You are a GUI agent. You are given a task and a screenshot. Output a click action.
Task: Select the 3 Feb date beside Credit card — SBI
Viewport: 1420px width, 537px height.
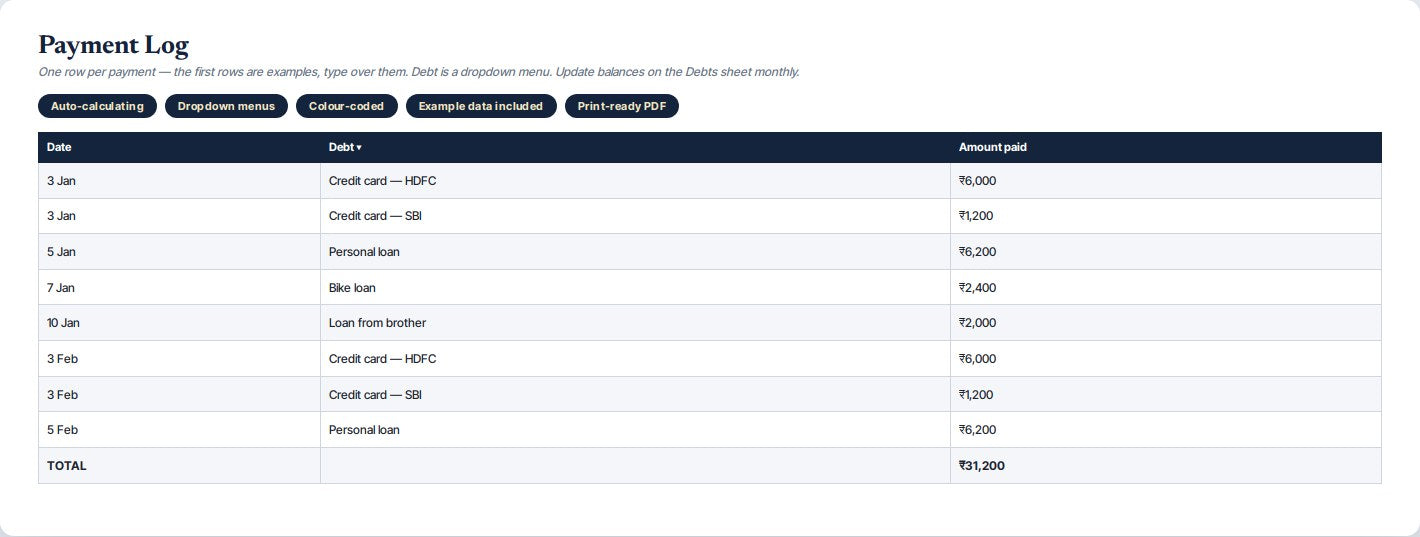pos(179,395)
